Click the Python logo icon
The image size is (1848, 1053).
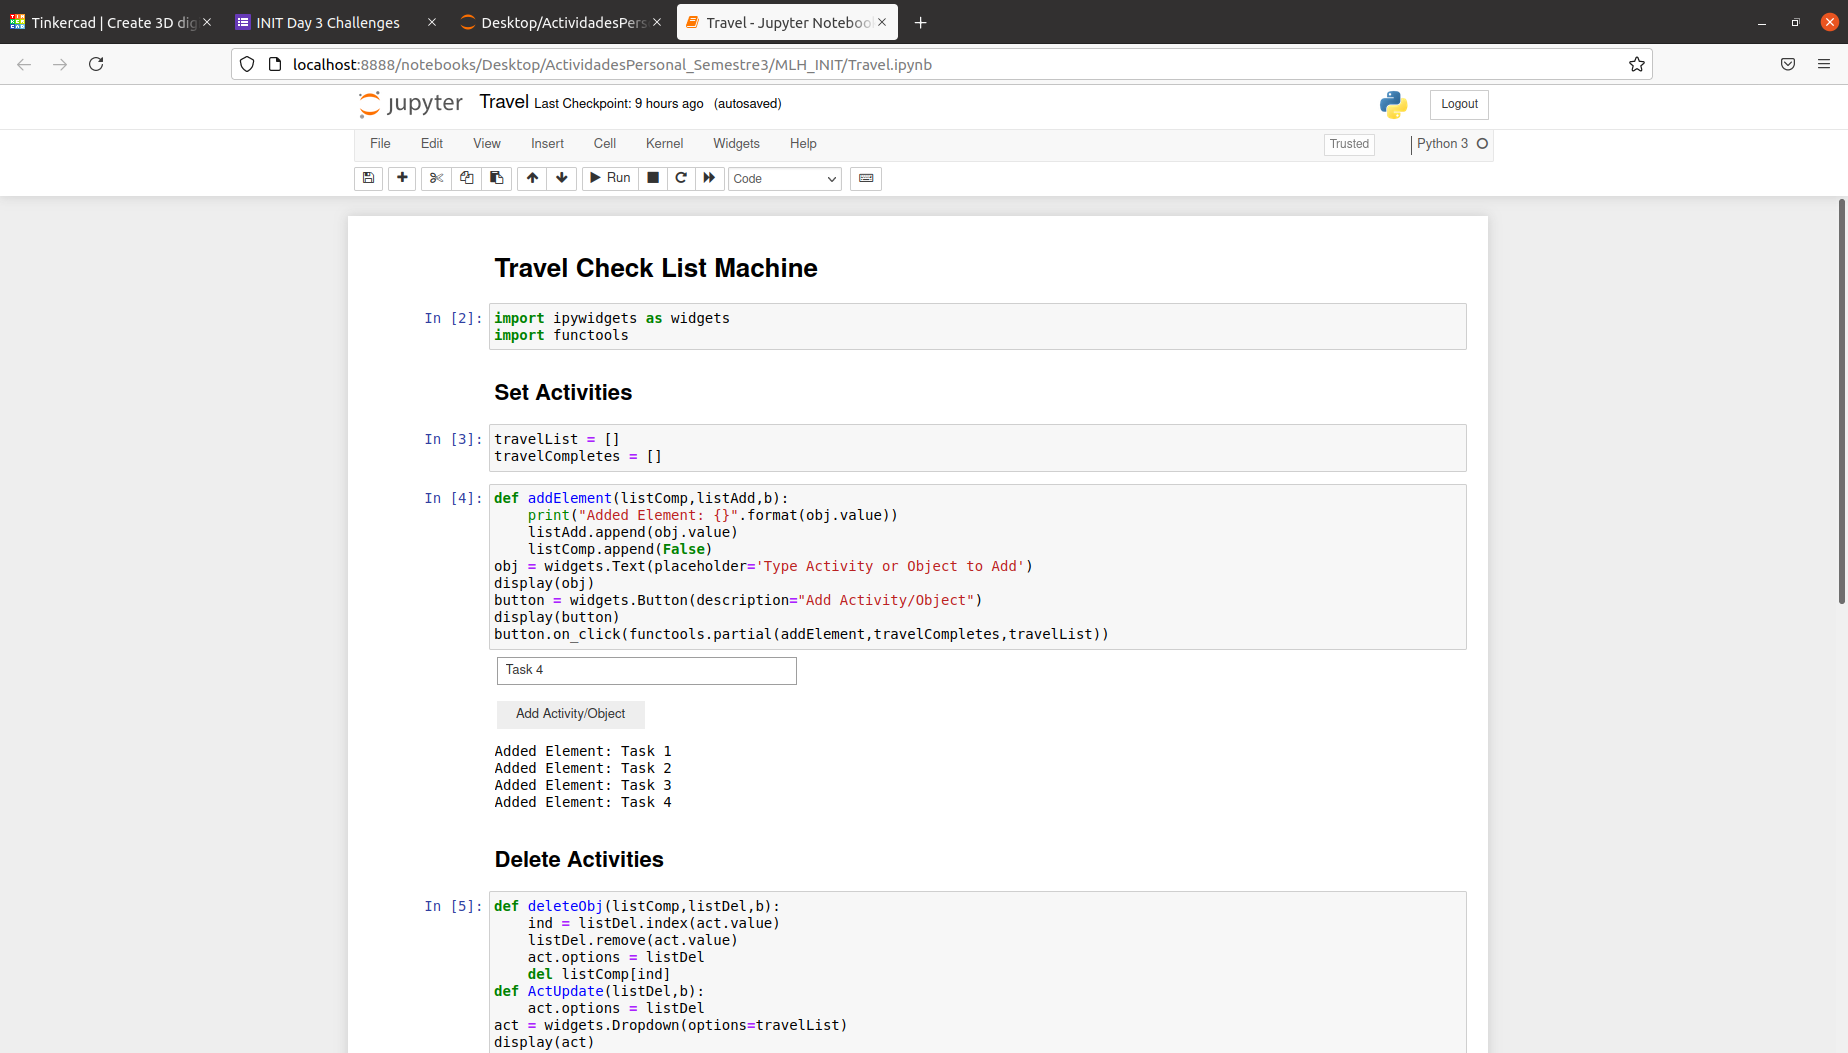1393,104
